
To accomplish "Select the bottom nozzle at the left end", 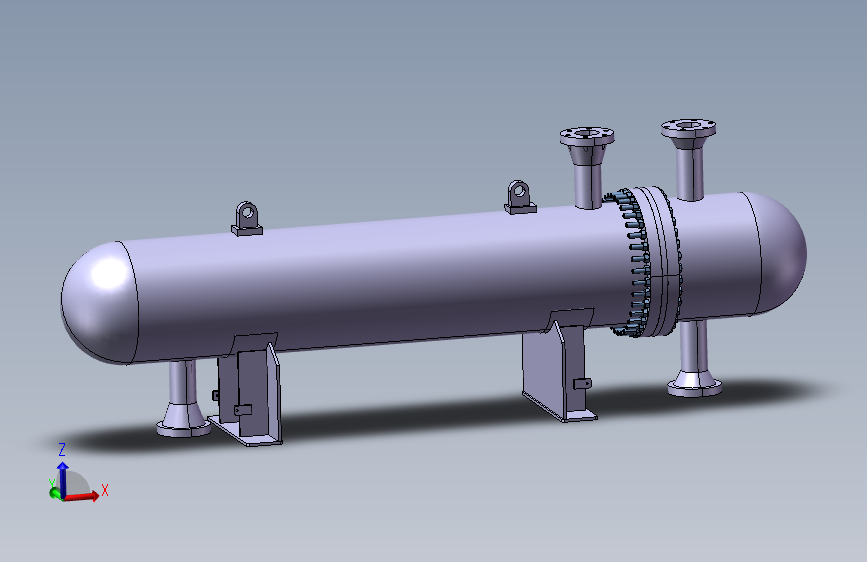I will click(183, 399).
